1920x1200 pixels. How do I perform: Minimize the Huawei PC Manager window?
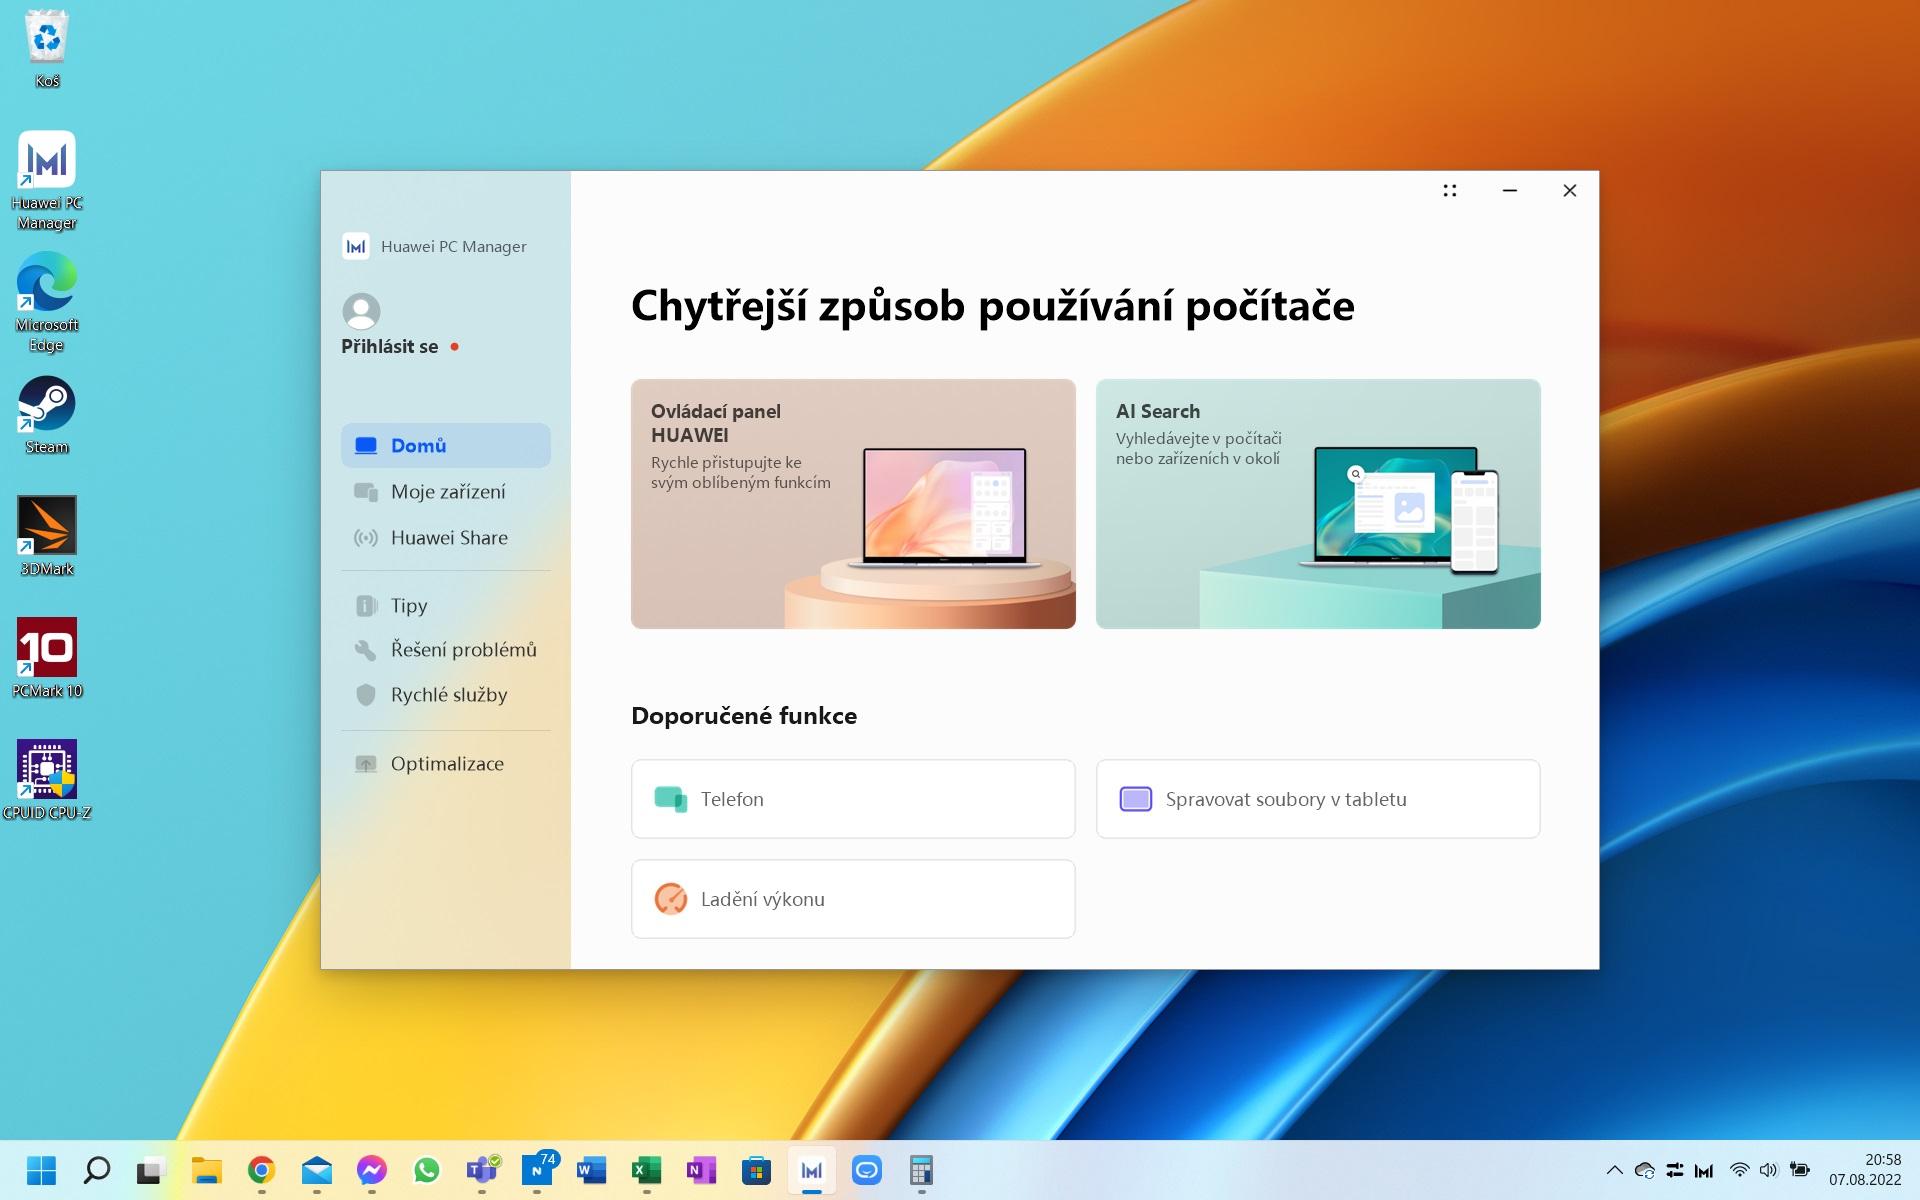point(1510,190)
